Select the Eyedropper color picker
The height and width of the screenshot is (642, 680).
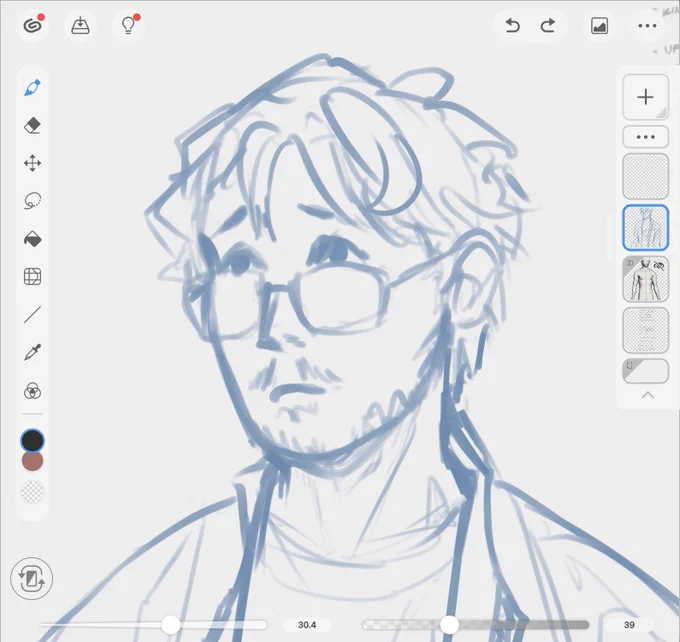point(33,353)
